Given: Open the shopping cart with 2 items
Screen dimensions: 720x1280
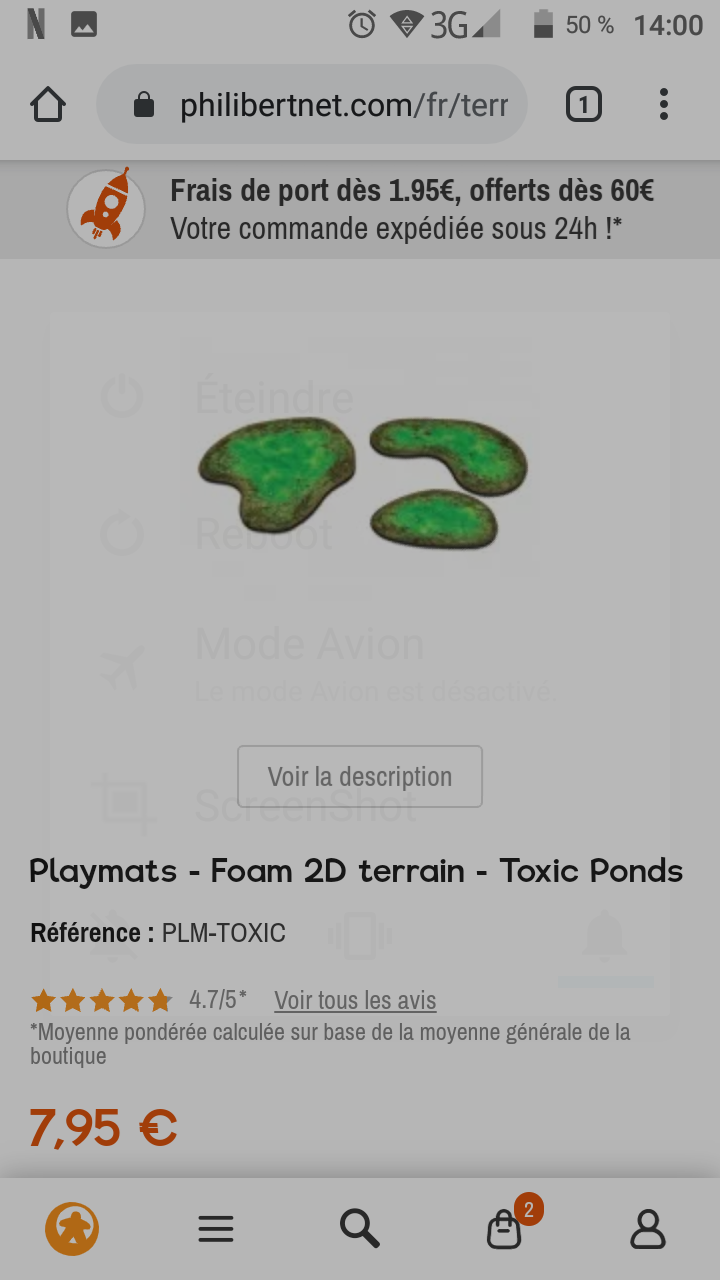Looking at the screenshot, I should click(505, 1229).
